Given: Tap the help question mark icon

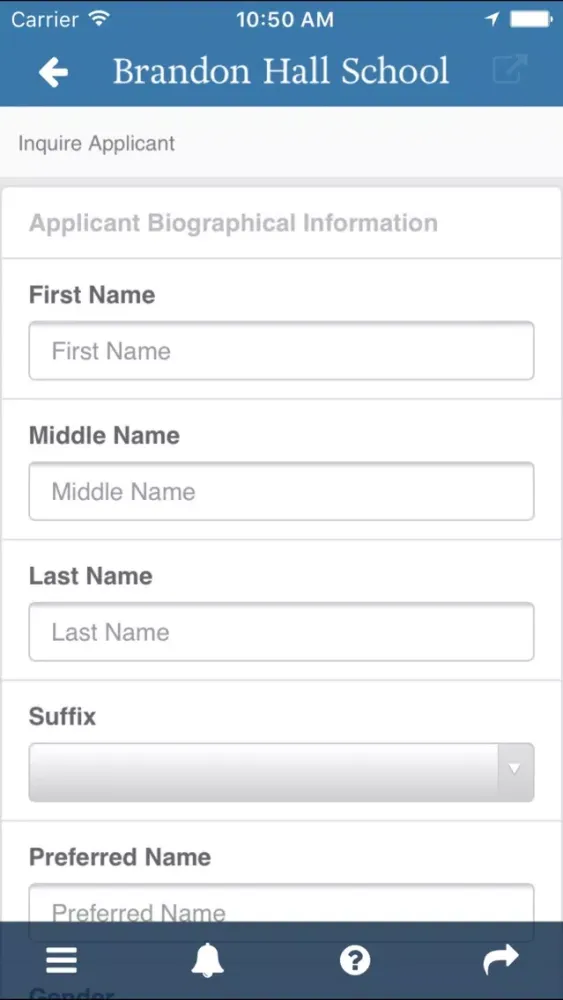Looking at the screenshot, I should pyautogui.click(x=355, y=960).
